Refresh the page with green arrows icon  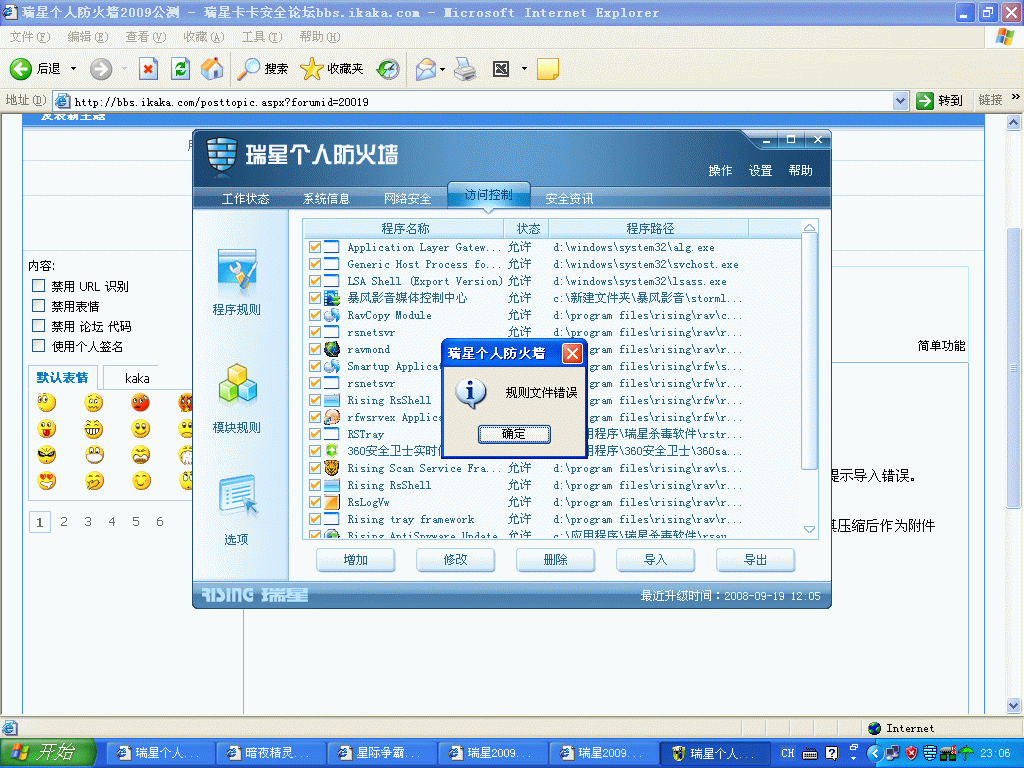[x=180, y=69]
